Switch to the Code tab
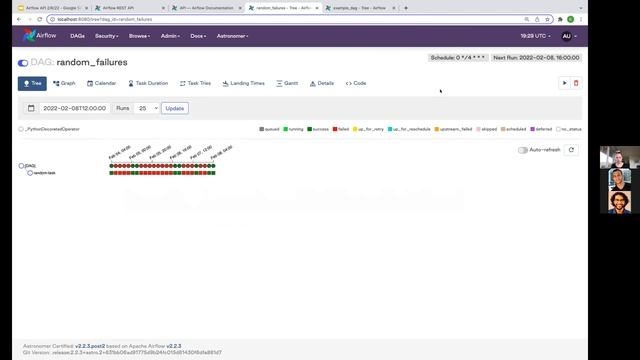Viewport: 640px width, 360px height. (x=356, y=83)
